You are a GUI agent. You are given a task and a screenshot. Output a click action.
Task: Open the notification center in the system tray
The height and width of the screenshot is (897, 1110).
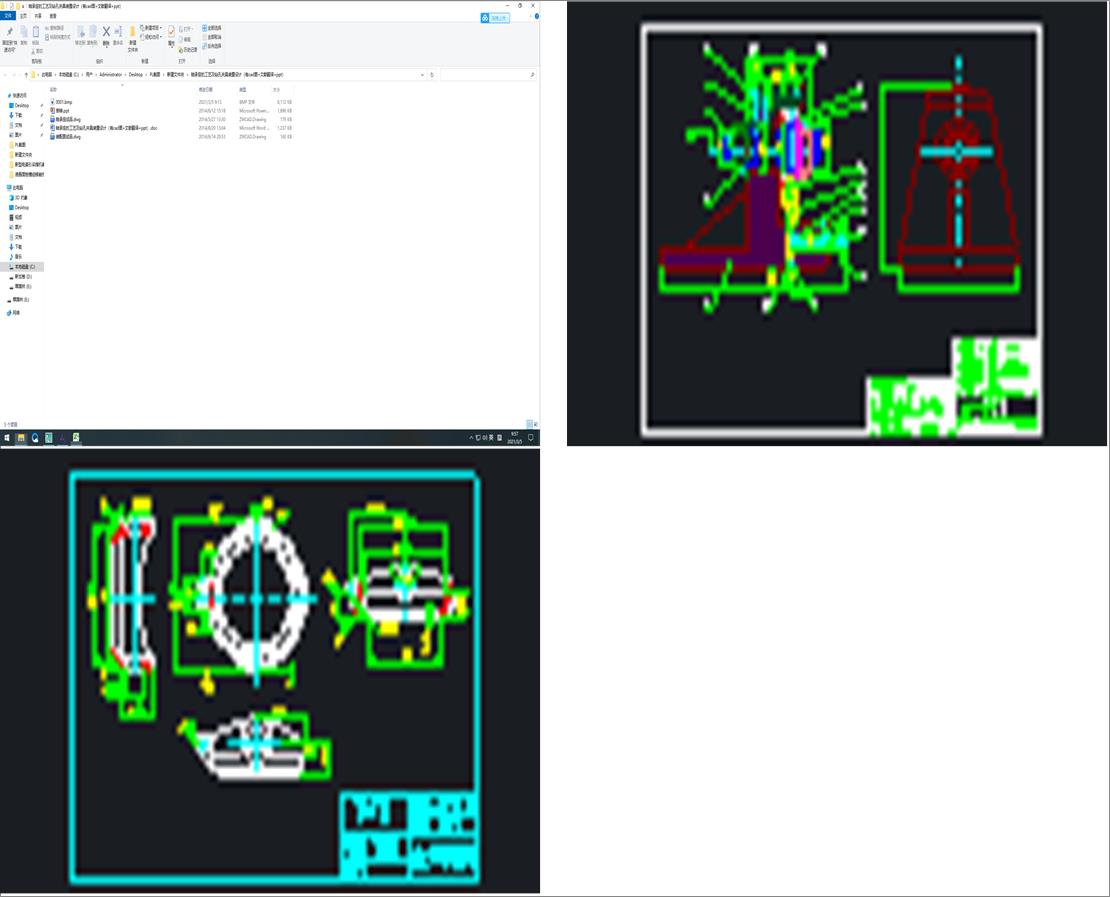click(x=531, y=438)
